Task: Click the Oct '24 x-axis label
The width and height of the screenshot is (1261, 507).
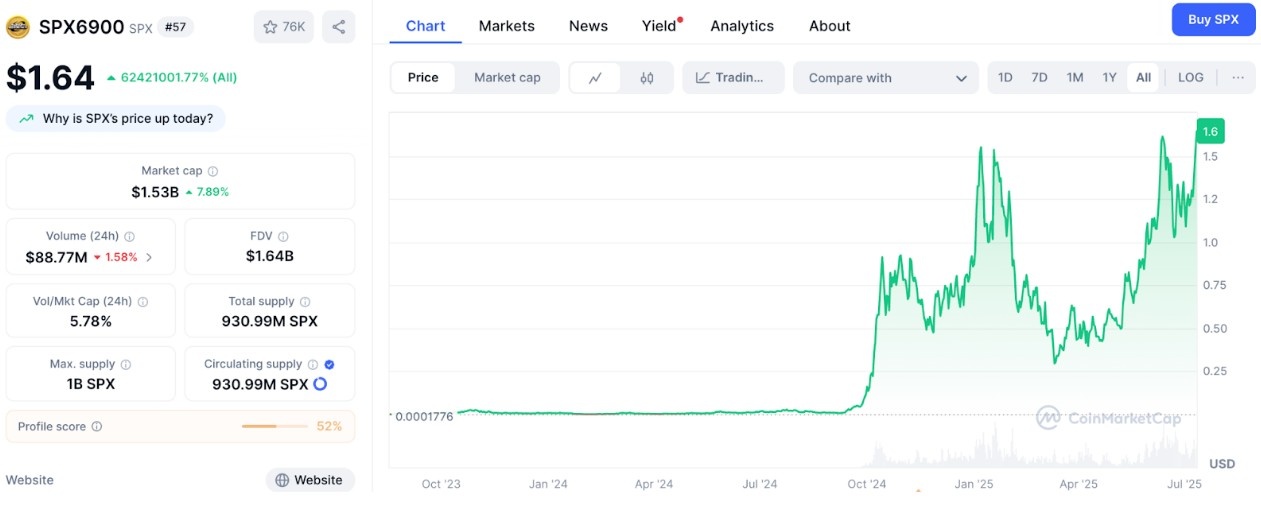Action: point(866,484)
